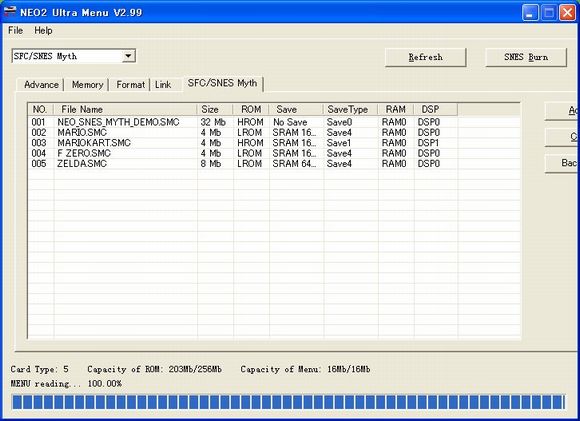
Task: Select the F ZERO.SMC file entry
Action: pyautogui.click(x=84, y=153)
